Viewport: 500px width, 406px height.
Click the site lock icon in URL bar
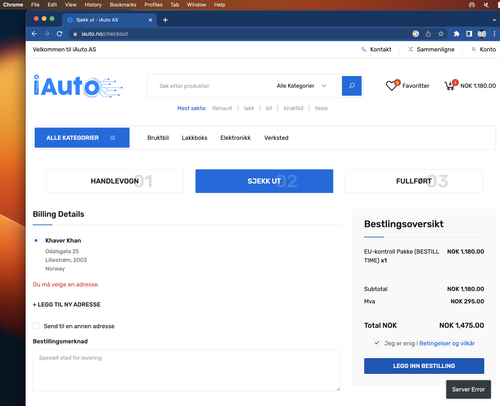coord(75,34)
